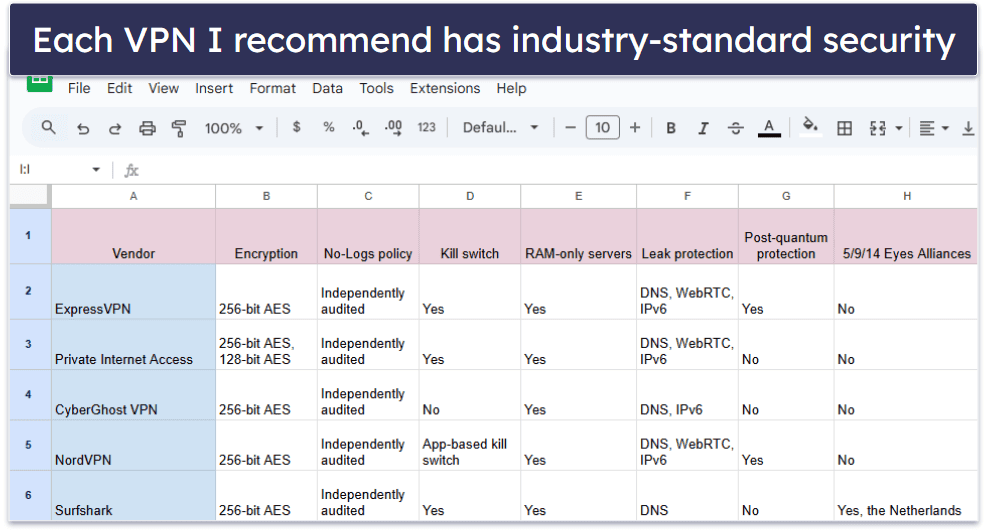Select the Kill switch header cell
Viewport: 986px width, 530px height.
[x=470, y=236]
